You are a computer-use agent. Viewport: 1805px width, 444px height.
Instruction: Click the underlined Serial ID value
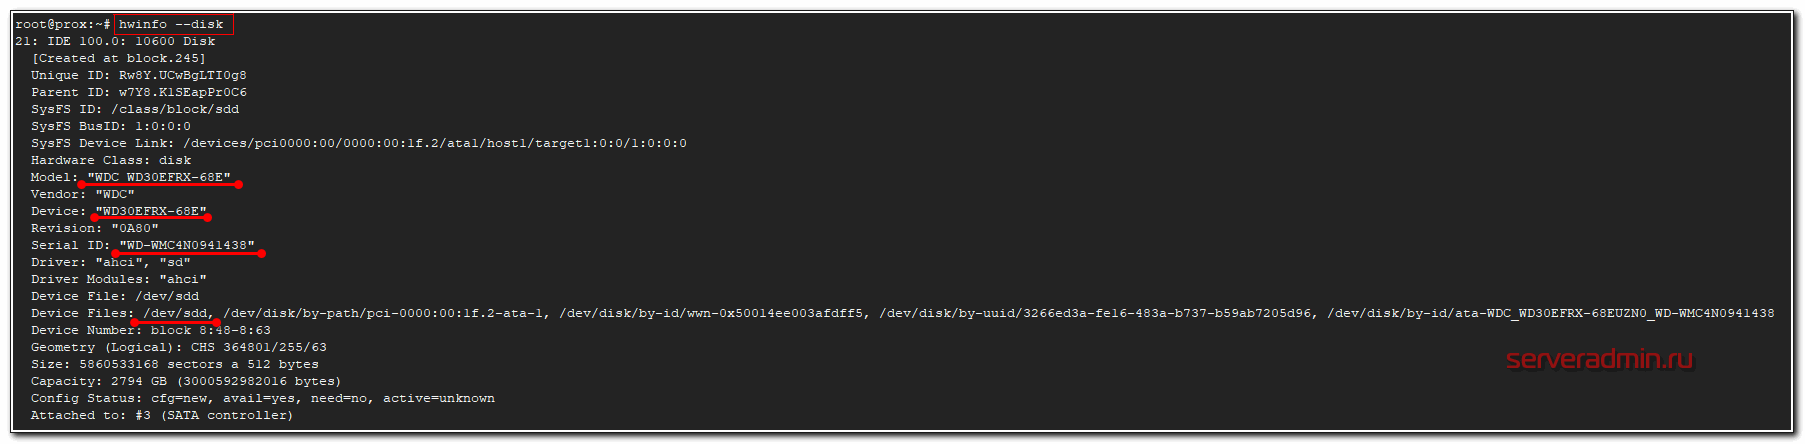[x=187, y=245]
